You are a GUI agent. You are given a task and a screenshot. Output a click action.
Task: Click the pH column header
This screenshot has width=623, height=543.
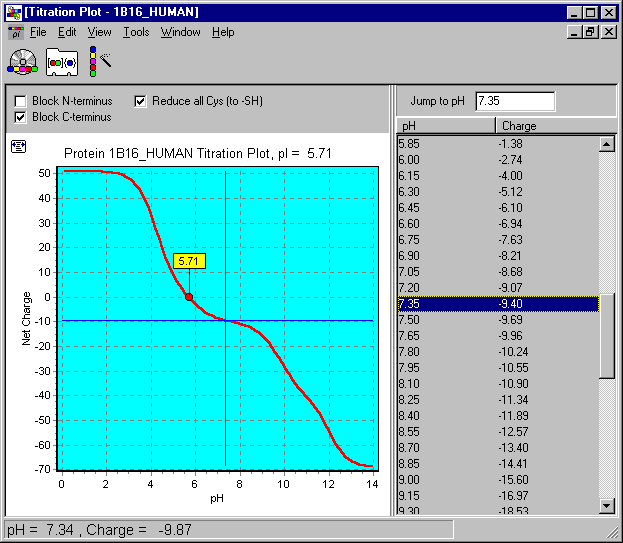click(446, 126)
